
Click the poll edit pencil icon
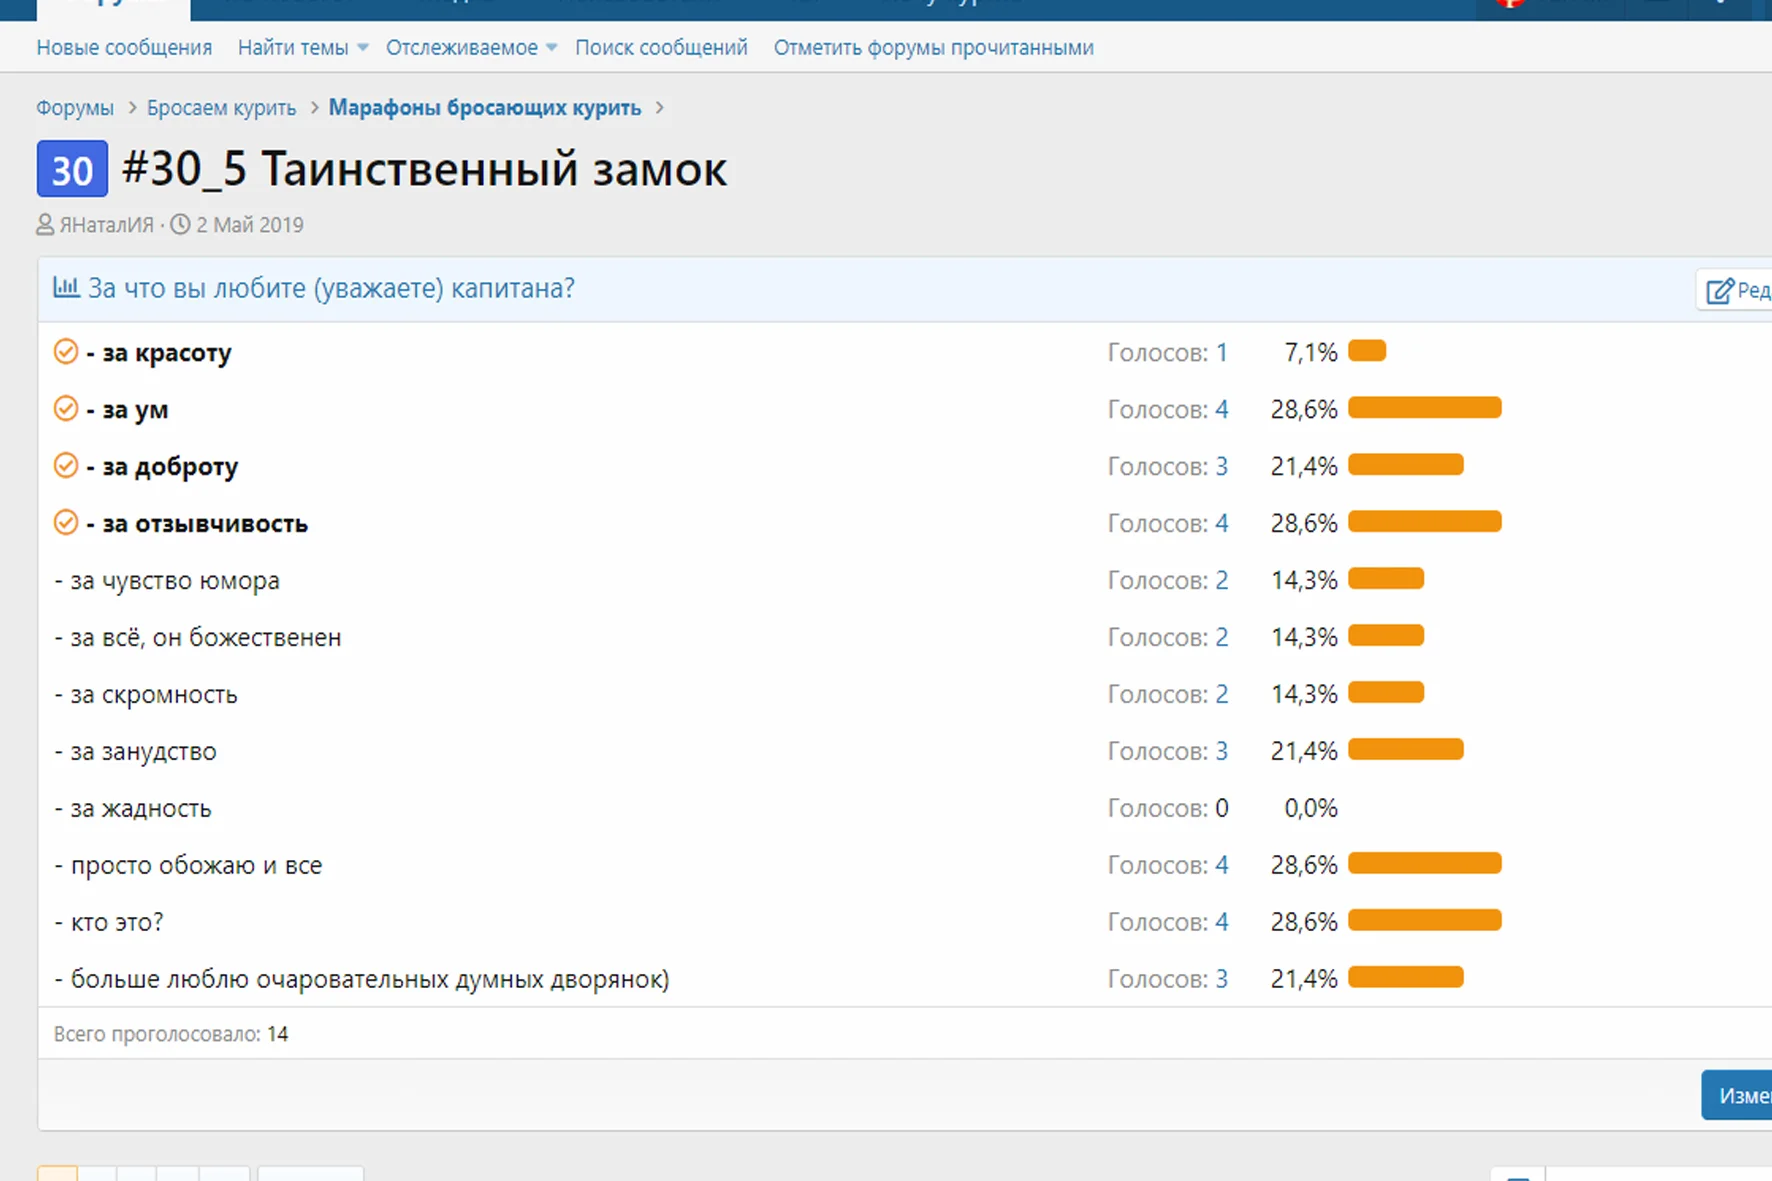[1719, 291]
